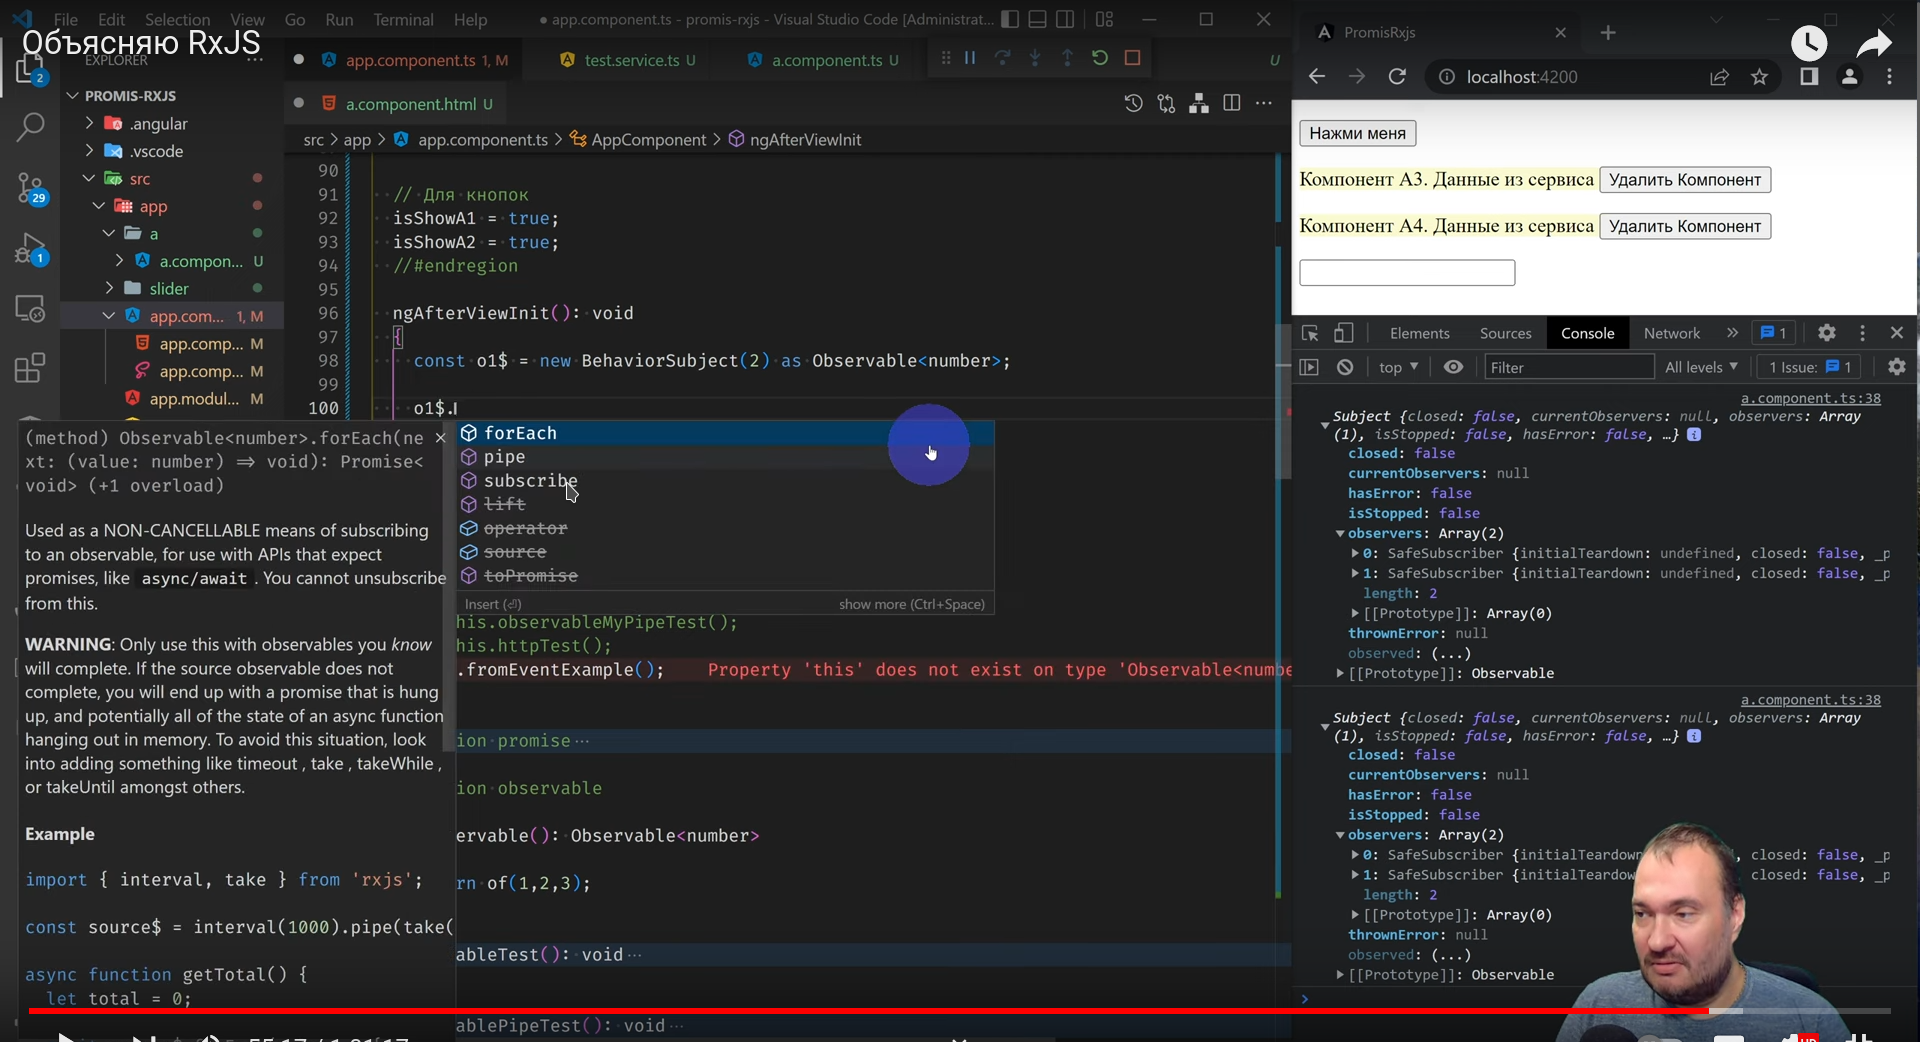Open the Search view in activity bar
The image size is (1920, 1042).
pos(30,127)
